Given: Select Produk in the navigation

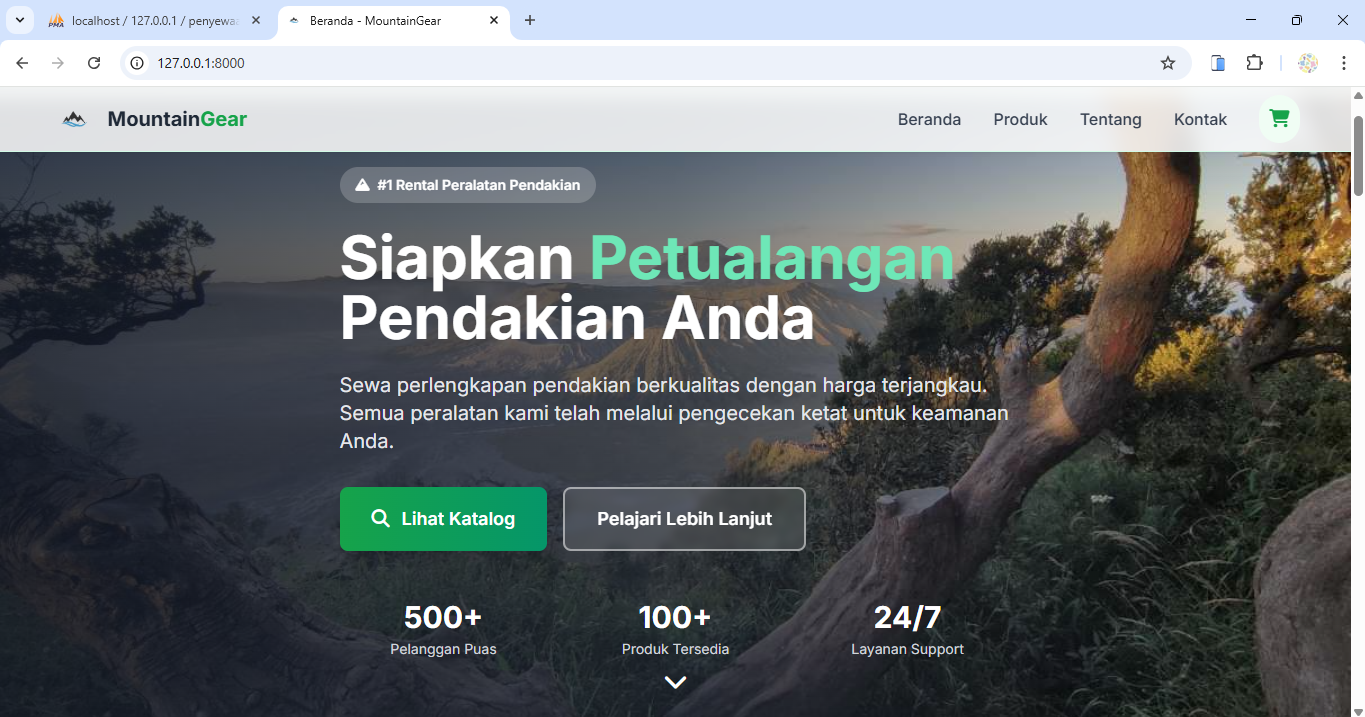Looking at the screenshot, I should click(x=1019, y=119).
